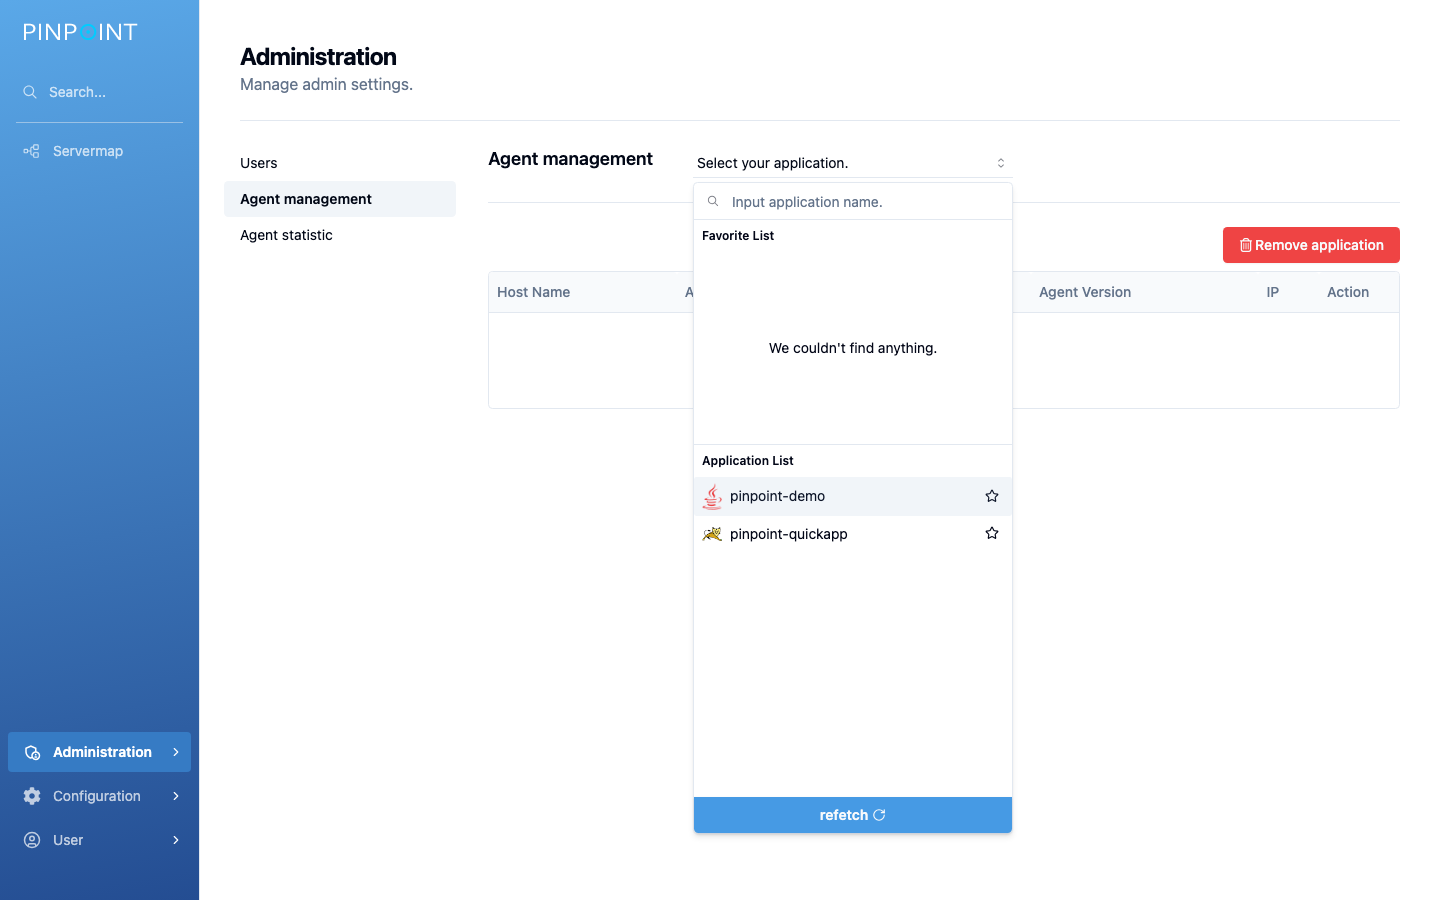Image resolution: width=1440 pixels, height=900 pixels.
Task: Click the Pinpoint logo
Action: 80,32
